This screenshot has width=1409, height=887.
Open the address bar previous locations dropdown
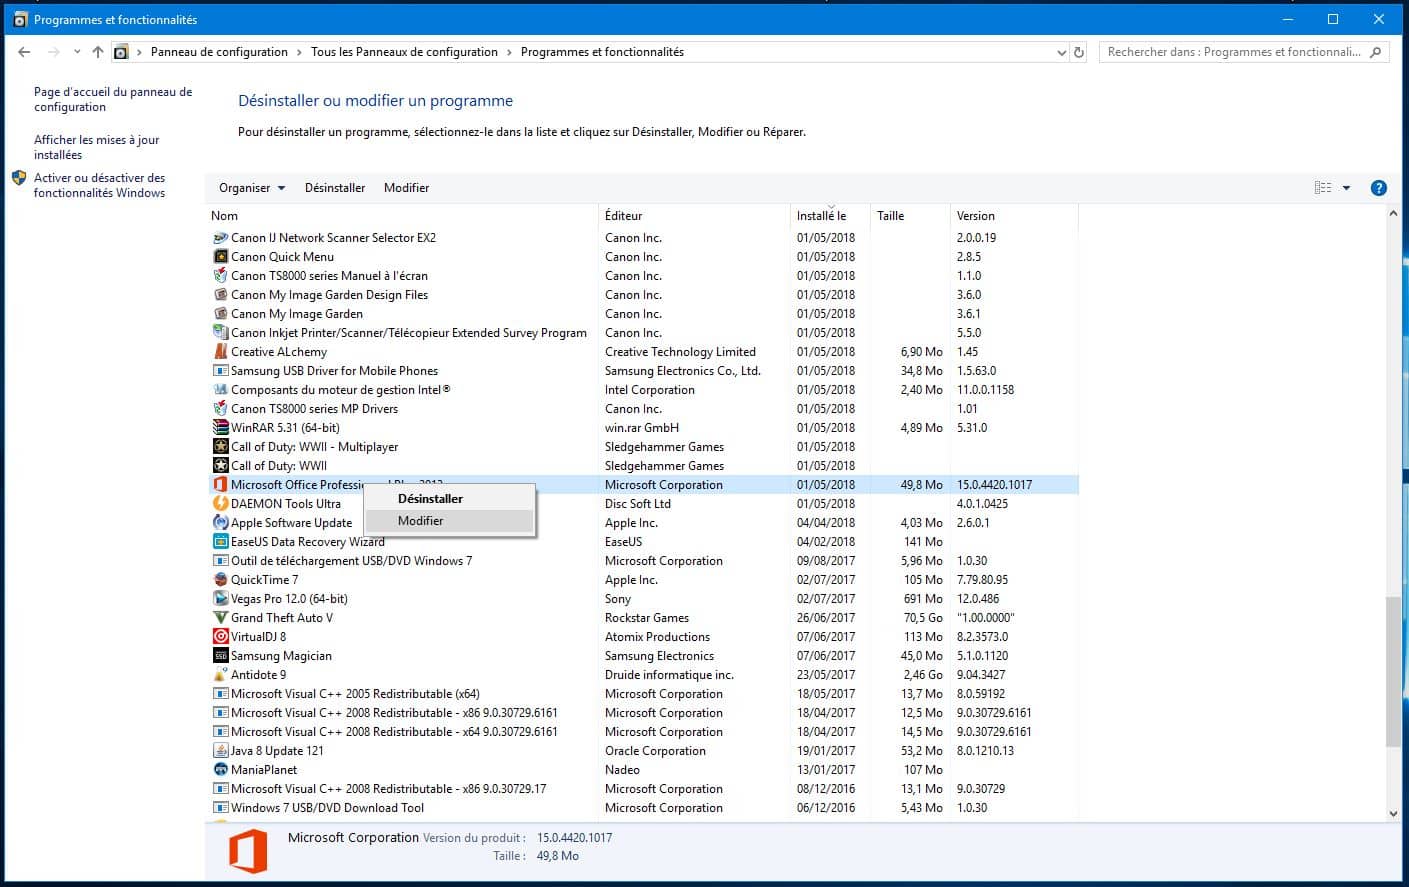tap(1060, 51)
